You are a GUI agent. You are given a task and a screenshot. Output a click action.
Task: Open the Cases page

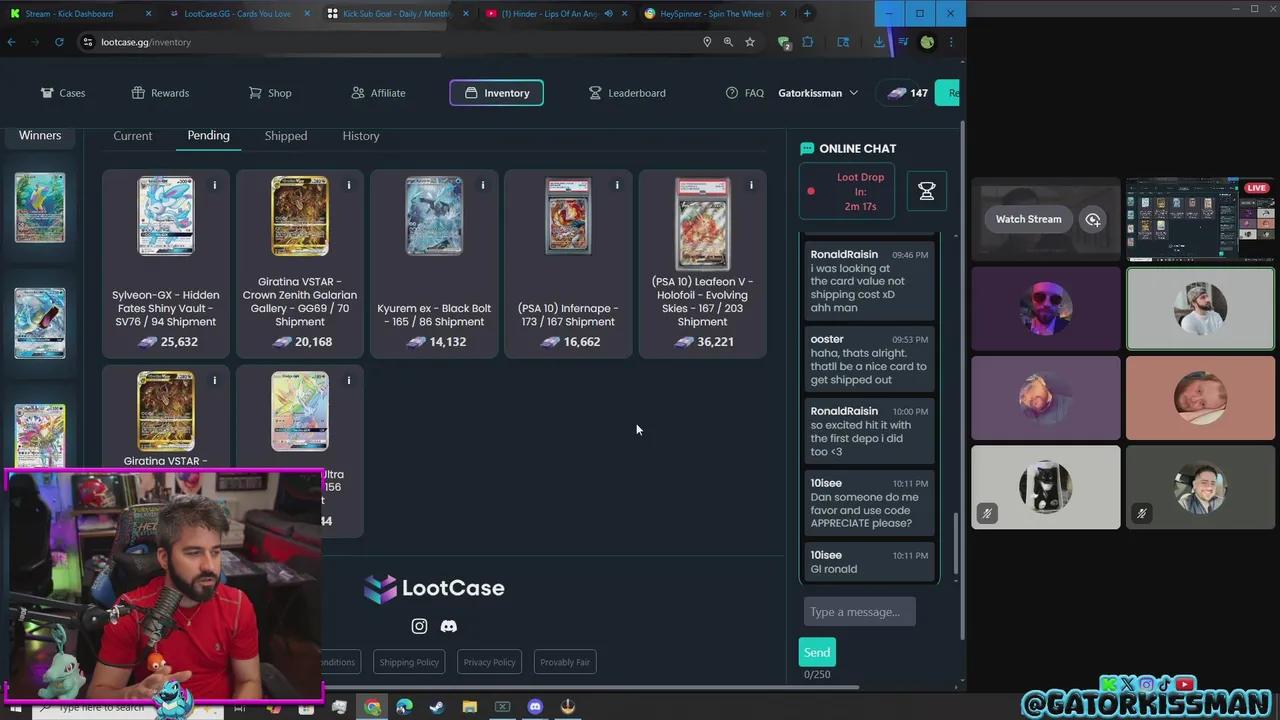[63, 93]
